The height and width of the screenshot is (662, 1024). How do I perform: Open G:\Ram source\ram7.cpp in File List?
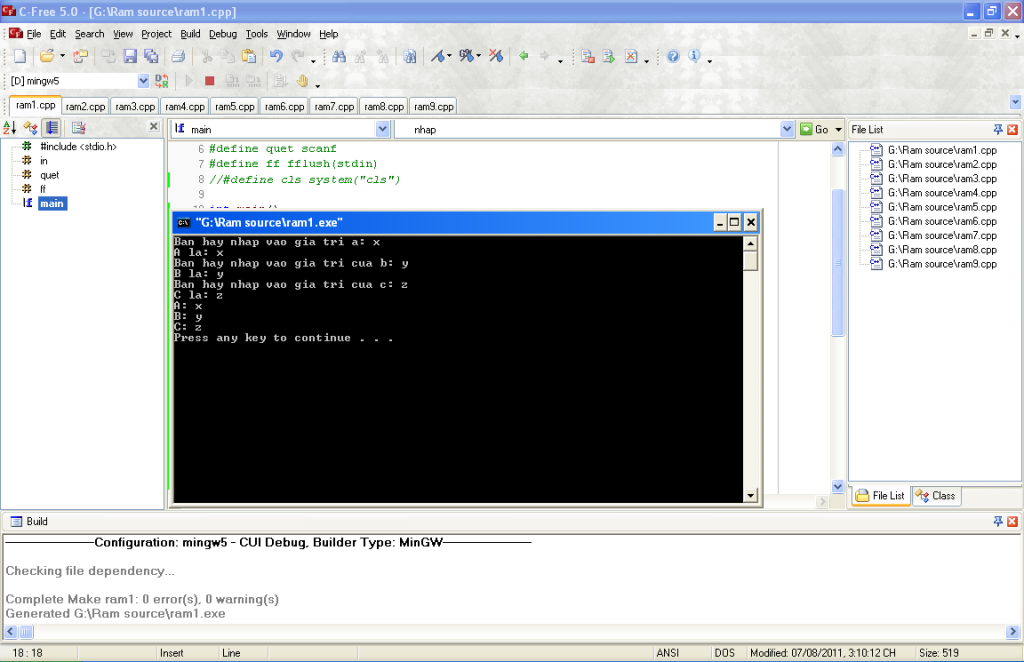tap(941, 236)
